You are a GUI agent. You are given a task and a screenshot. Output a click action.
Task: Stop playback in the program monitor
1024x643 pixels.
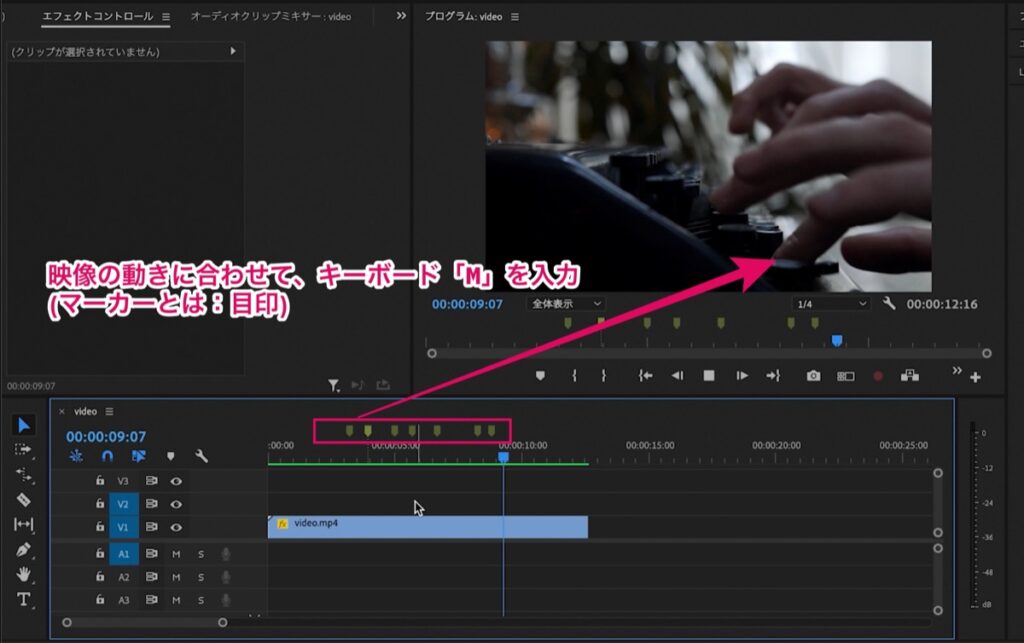[x=709, y=375]
